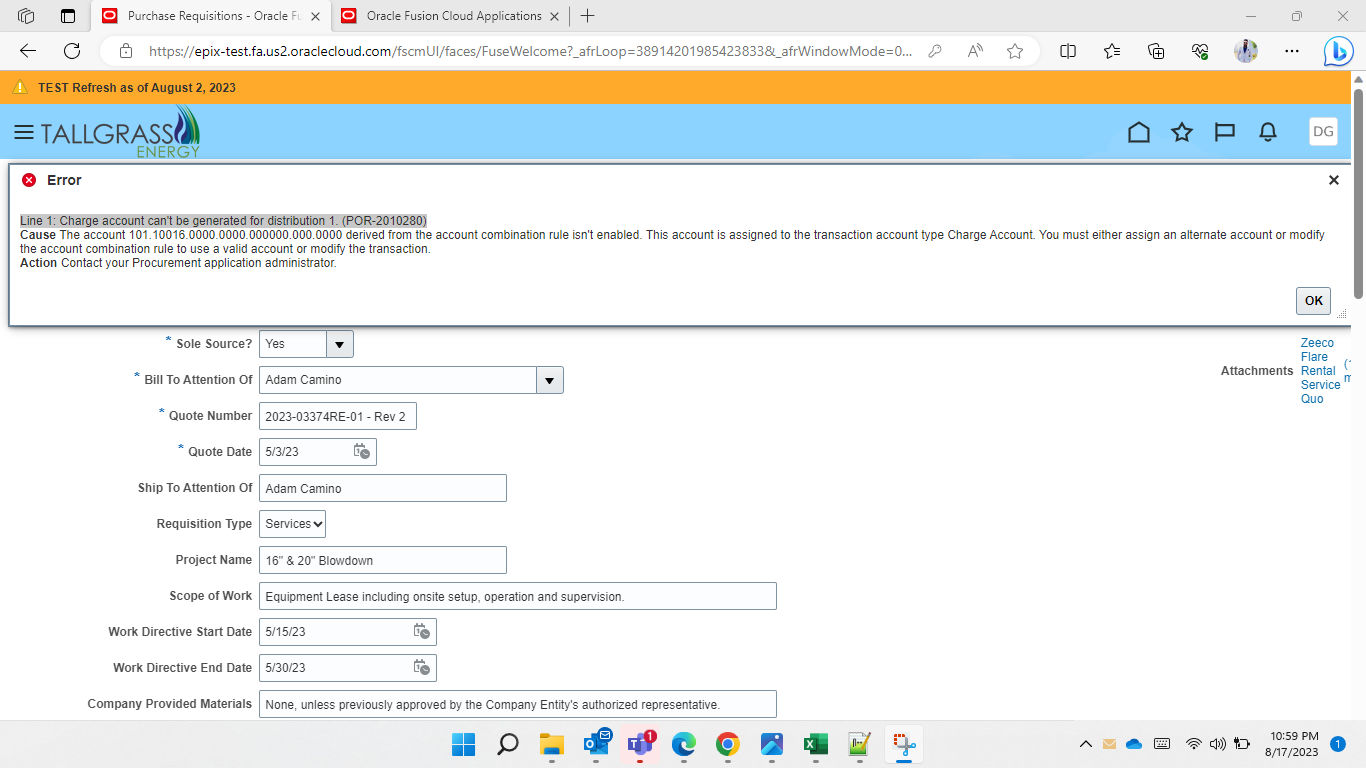Click the Ship To Attention Of field

(x=383, y=488)
